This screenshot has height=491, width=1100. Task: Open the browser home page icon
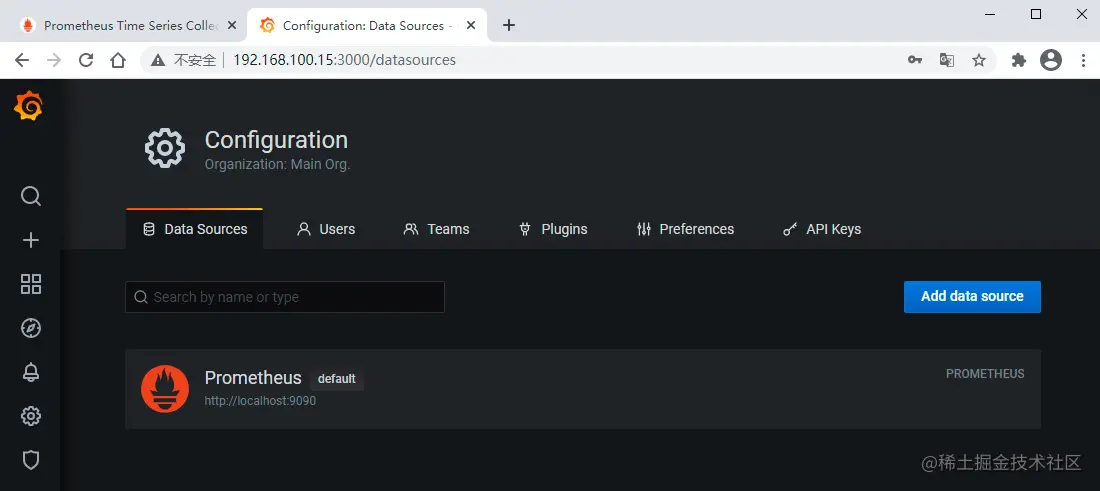click(x=118, y=60)
